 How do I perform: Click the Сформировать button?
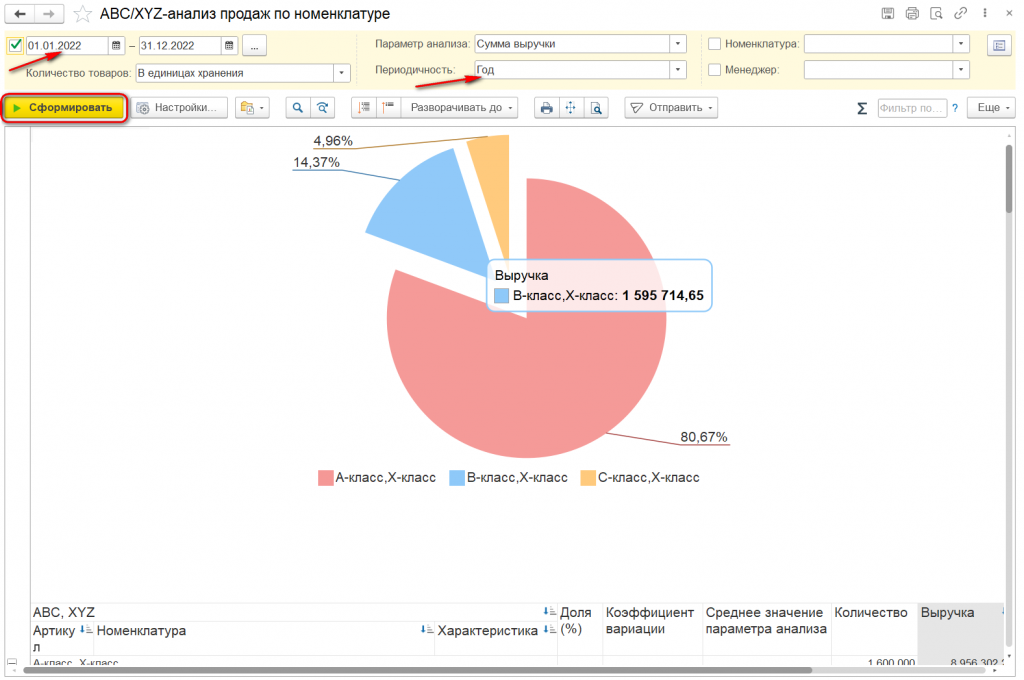(x=64, y=108)
